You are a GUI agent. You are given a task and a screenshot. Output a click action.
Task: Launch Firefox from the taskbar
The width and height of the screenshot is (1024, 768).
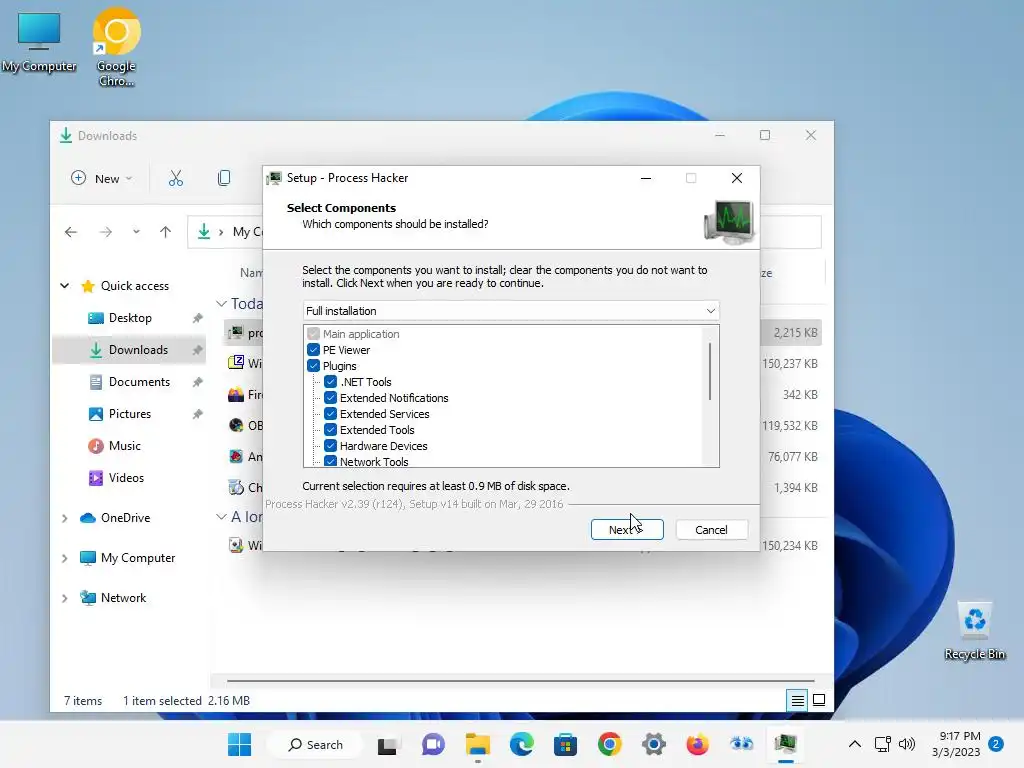tap(697, 744)
